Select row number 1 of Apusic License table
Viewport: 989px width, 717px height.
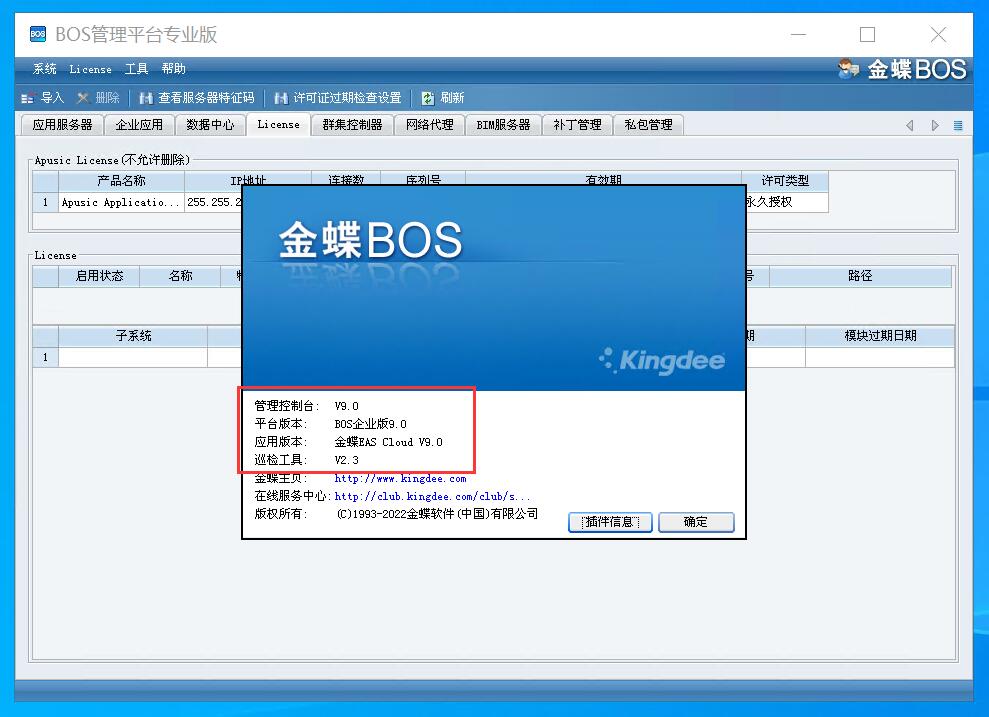pyautogui.click(x=45, y=202)
